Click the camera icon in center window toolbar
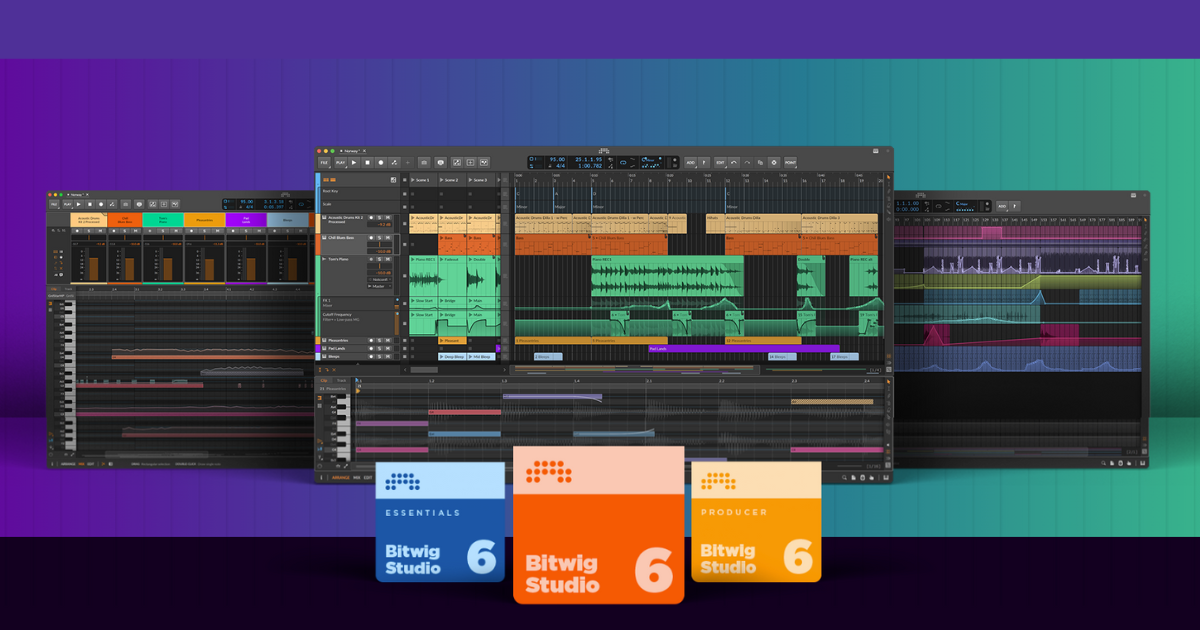The image size is (1200, 630). (x=424, y=162)
